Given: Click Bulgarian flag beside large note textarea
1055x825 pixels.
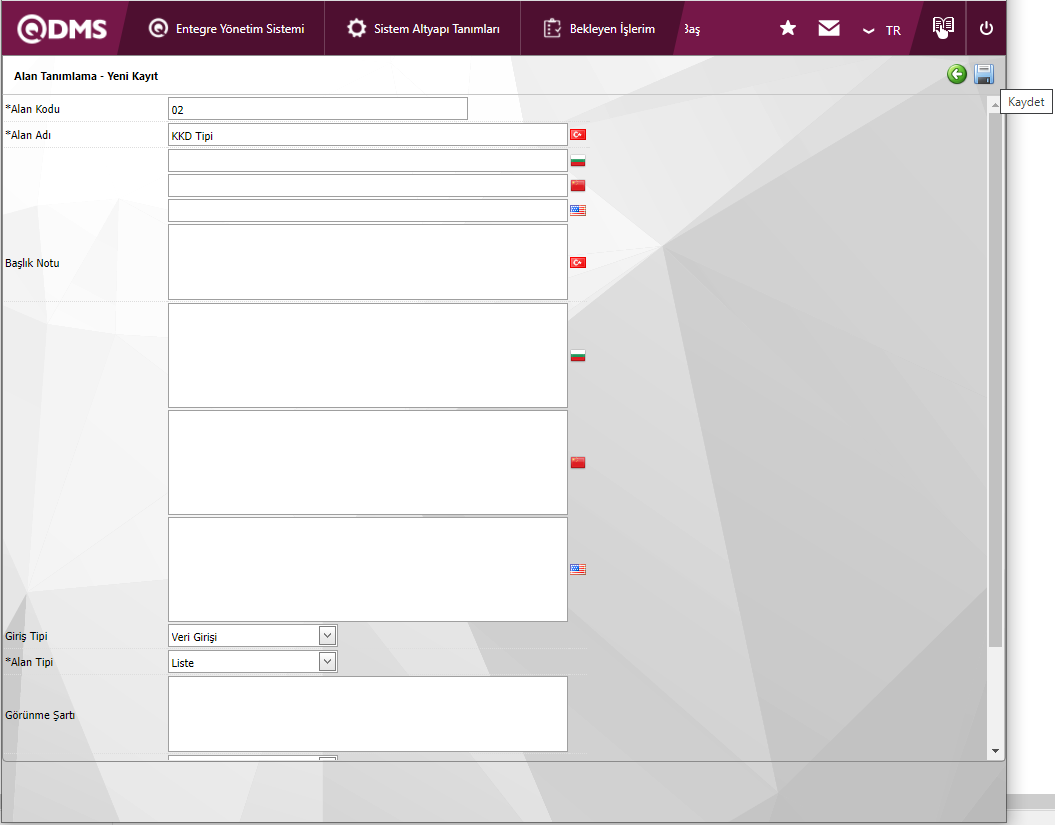Looking at the screenshot, I should 578,355.
